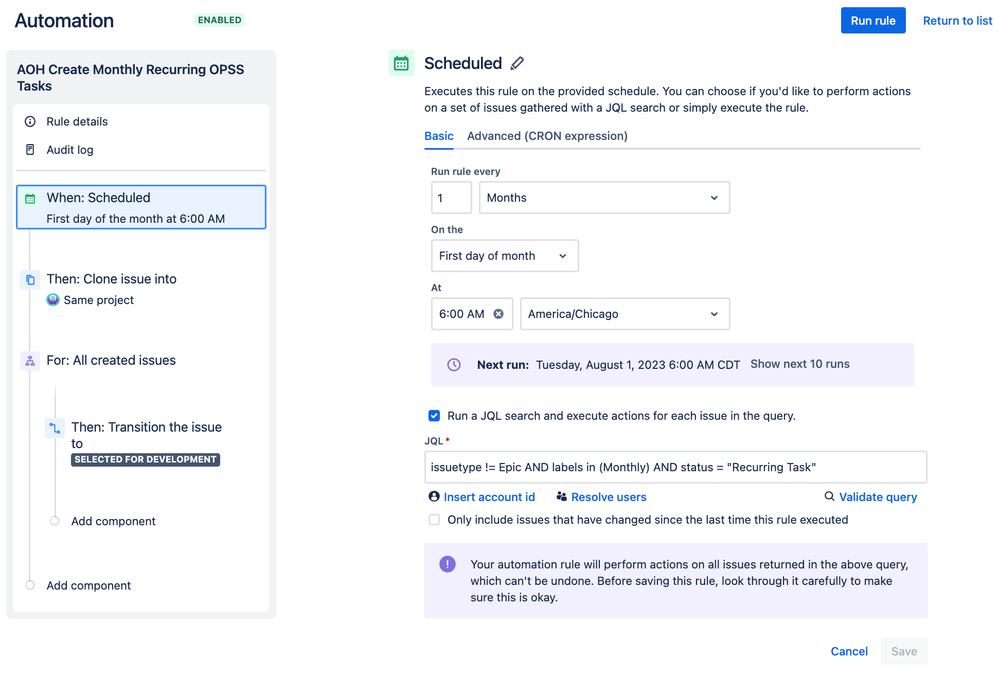Click into the JQL query field
Image resolution: width=999 pixels, height=676 pixels.
click(675, 467)
